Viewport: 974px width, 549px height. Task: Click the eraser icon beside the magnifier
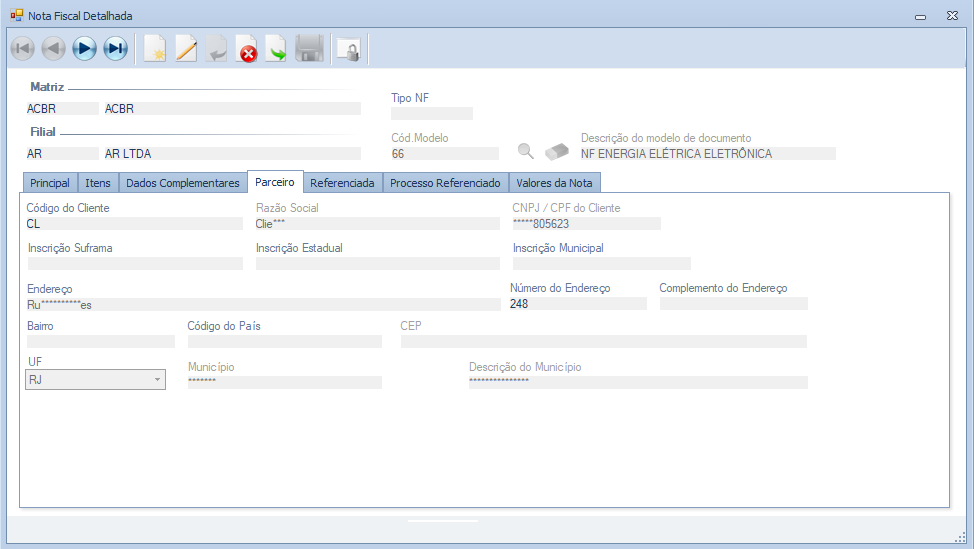pos(556,152)
